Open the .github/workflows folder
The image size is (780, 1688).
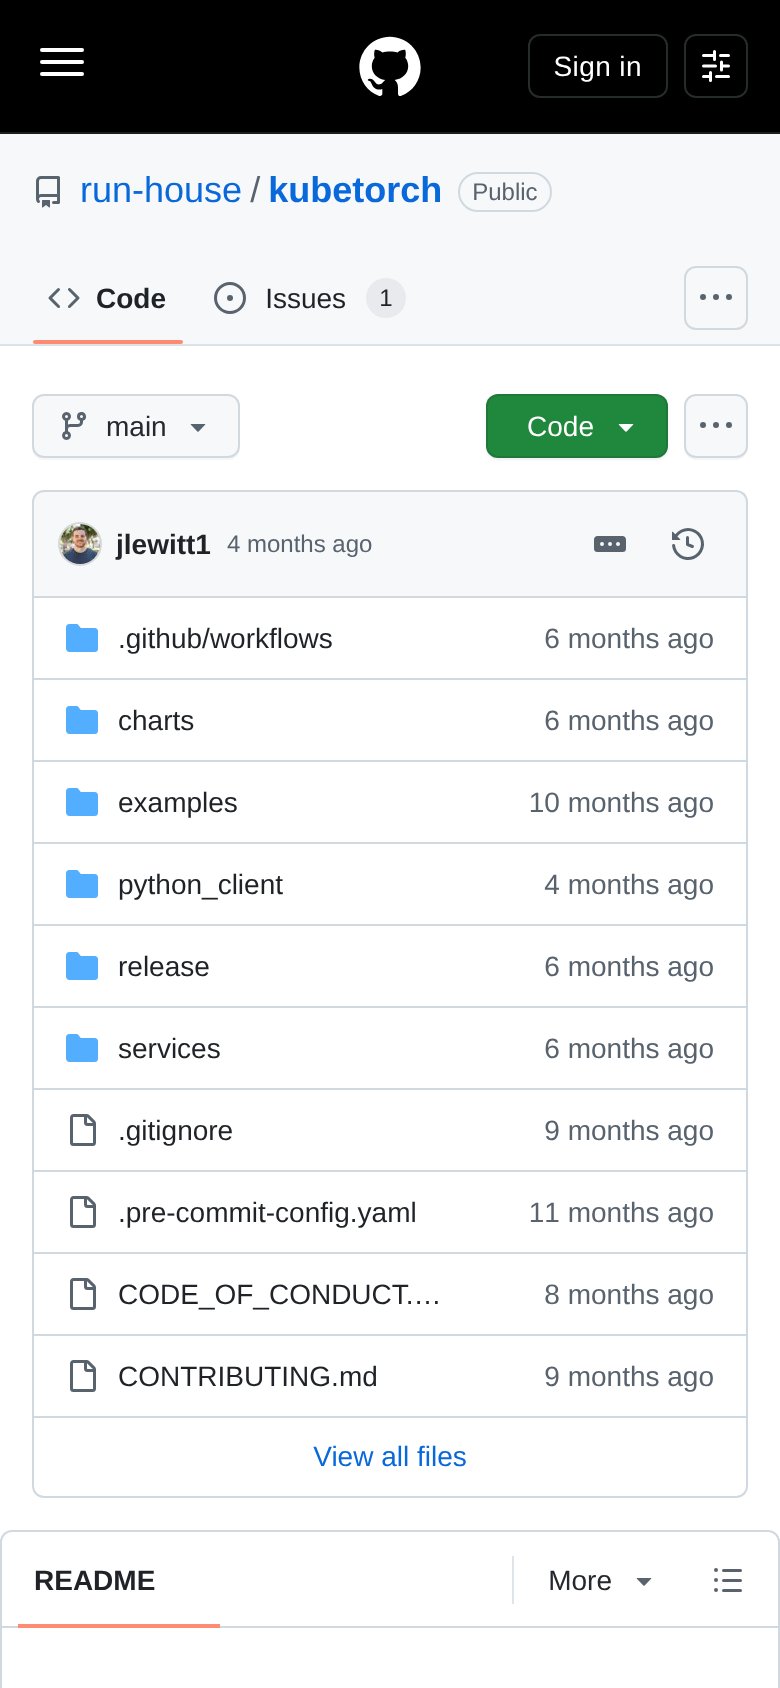[225, 638]
